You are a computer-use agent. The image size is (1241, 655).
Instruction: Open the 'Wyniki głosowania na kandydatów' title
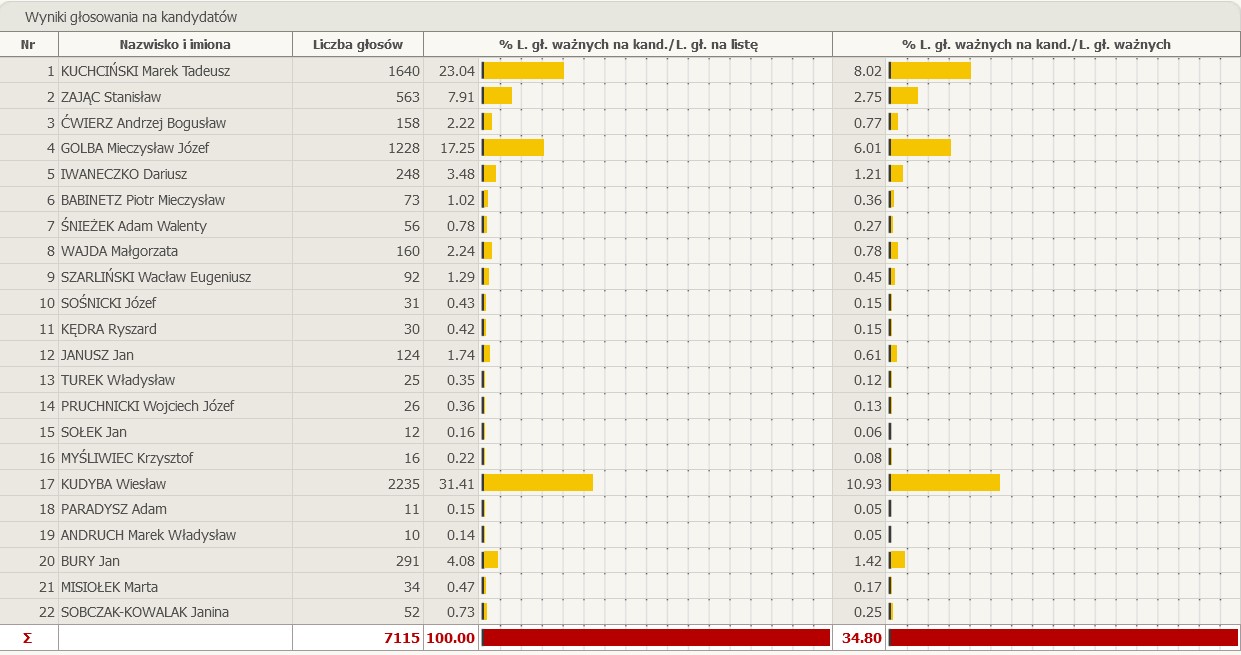tap(131, 18)
